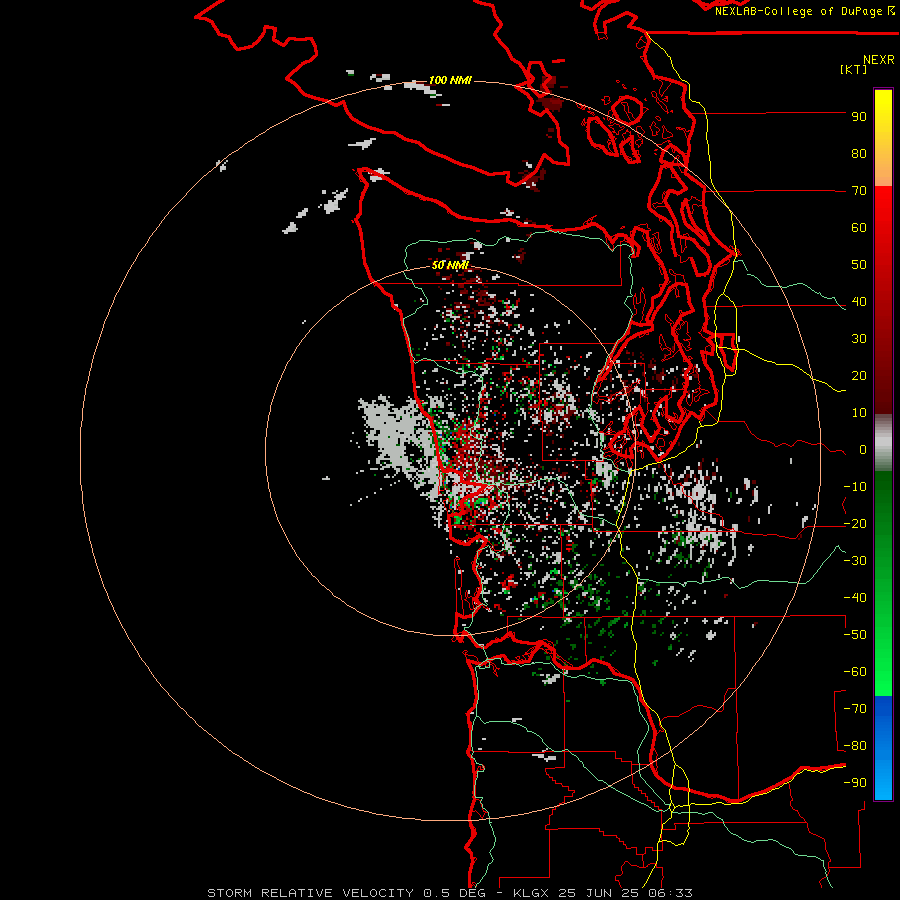Click the STORM RELATIVE VELOCITY product title
900x900 pixels.
[311, 893]
